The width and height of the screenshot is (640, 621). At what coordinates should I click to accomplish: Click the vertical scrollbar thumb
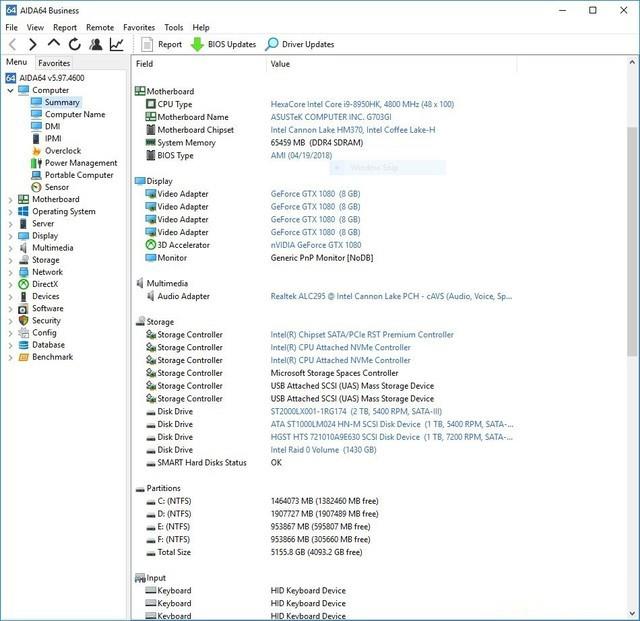tap(632, 241)
